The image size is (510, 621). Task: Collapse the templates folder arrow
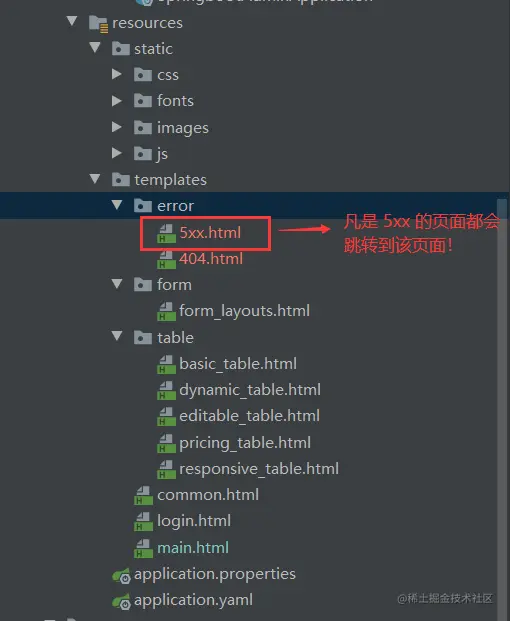click(x=95, y=179)
